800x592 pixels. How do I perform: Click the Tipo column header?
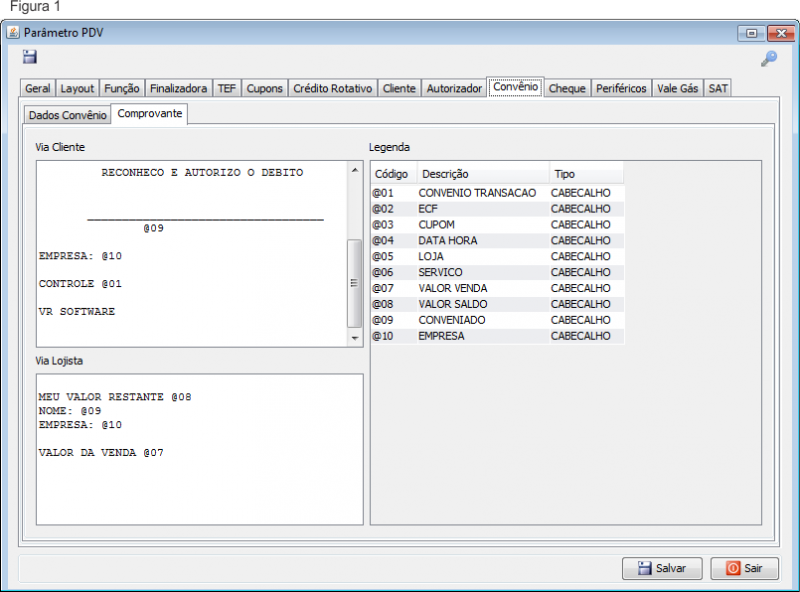tap(585, 174)
